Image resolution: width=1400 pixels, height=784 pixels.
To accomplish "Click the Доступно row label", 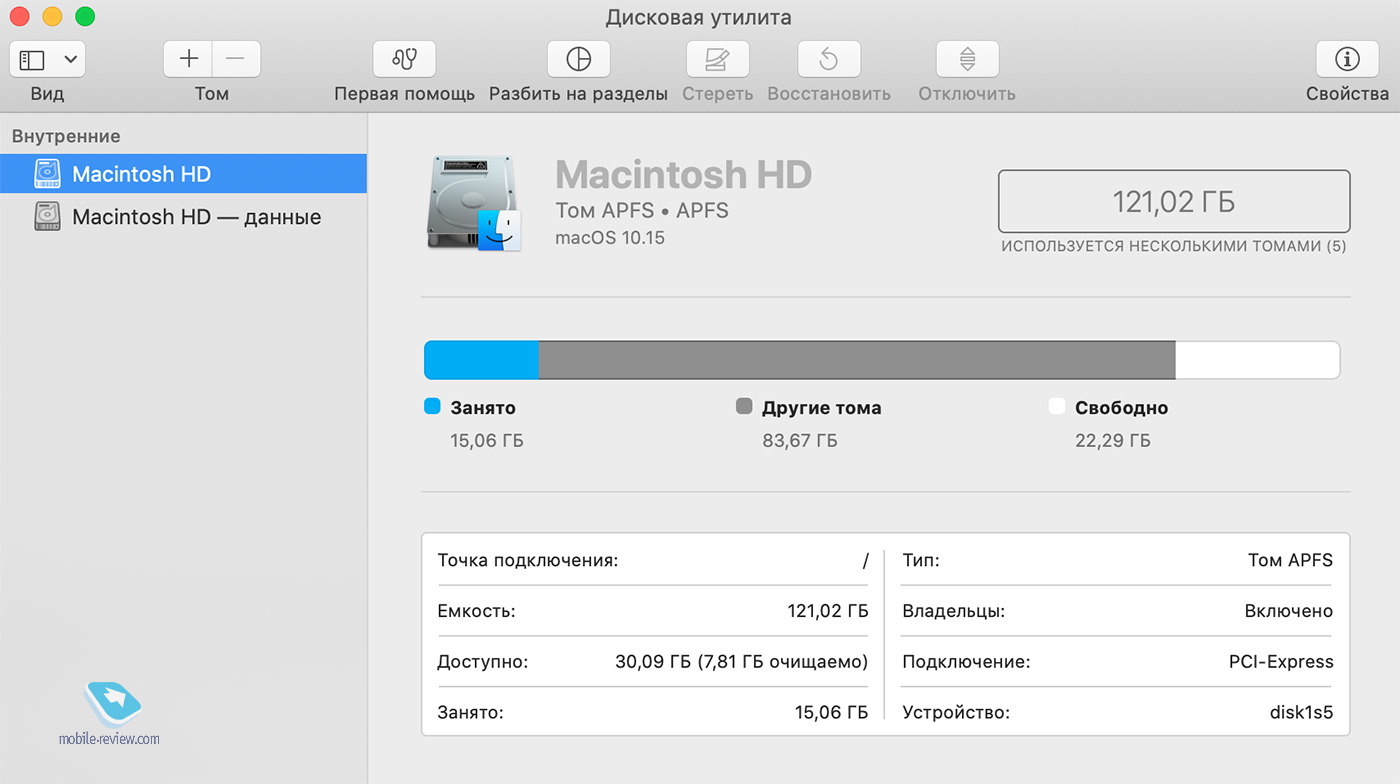I will coord(483,662).
